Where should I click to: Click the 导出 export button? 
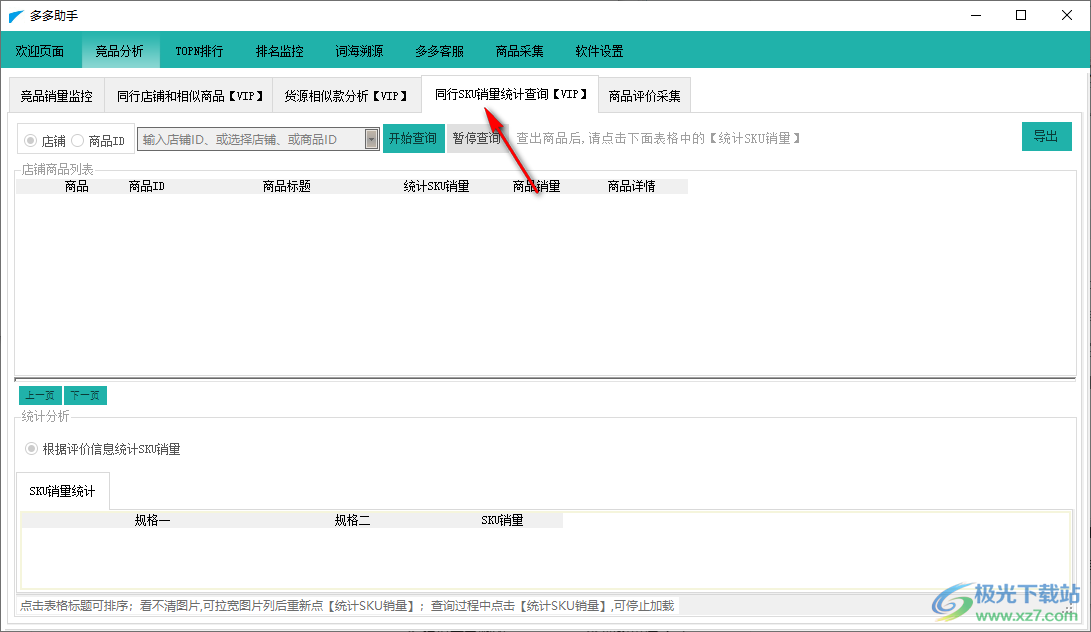(1046, 137)
